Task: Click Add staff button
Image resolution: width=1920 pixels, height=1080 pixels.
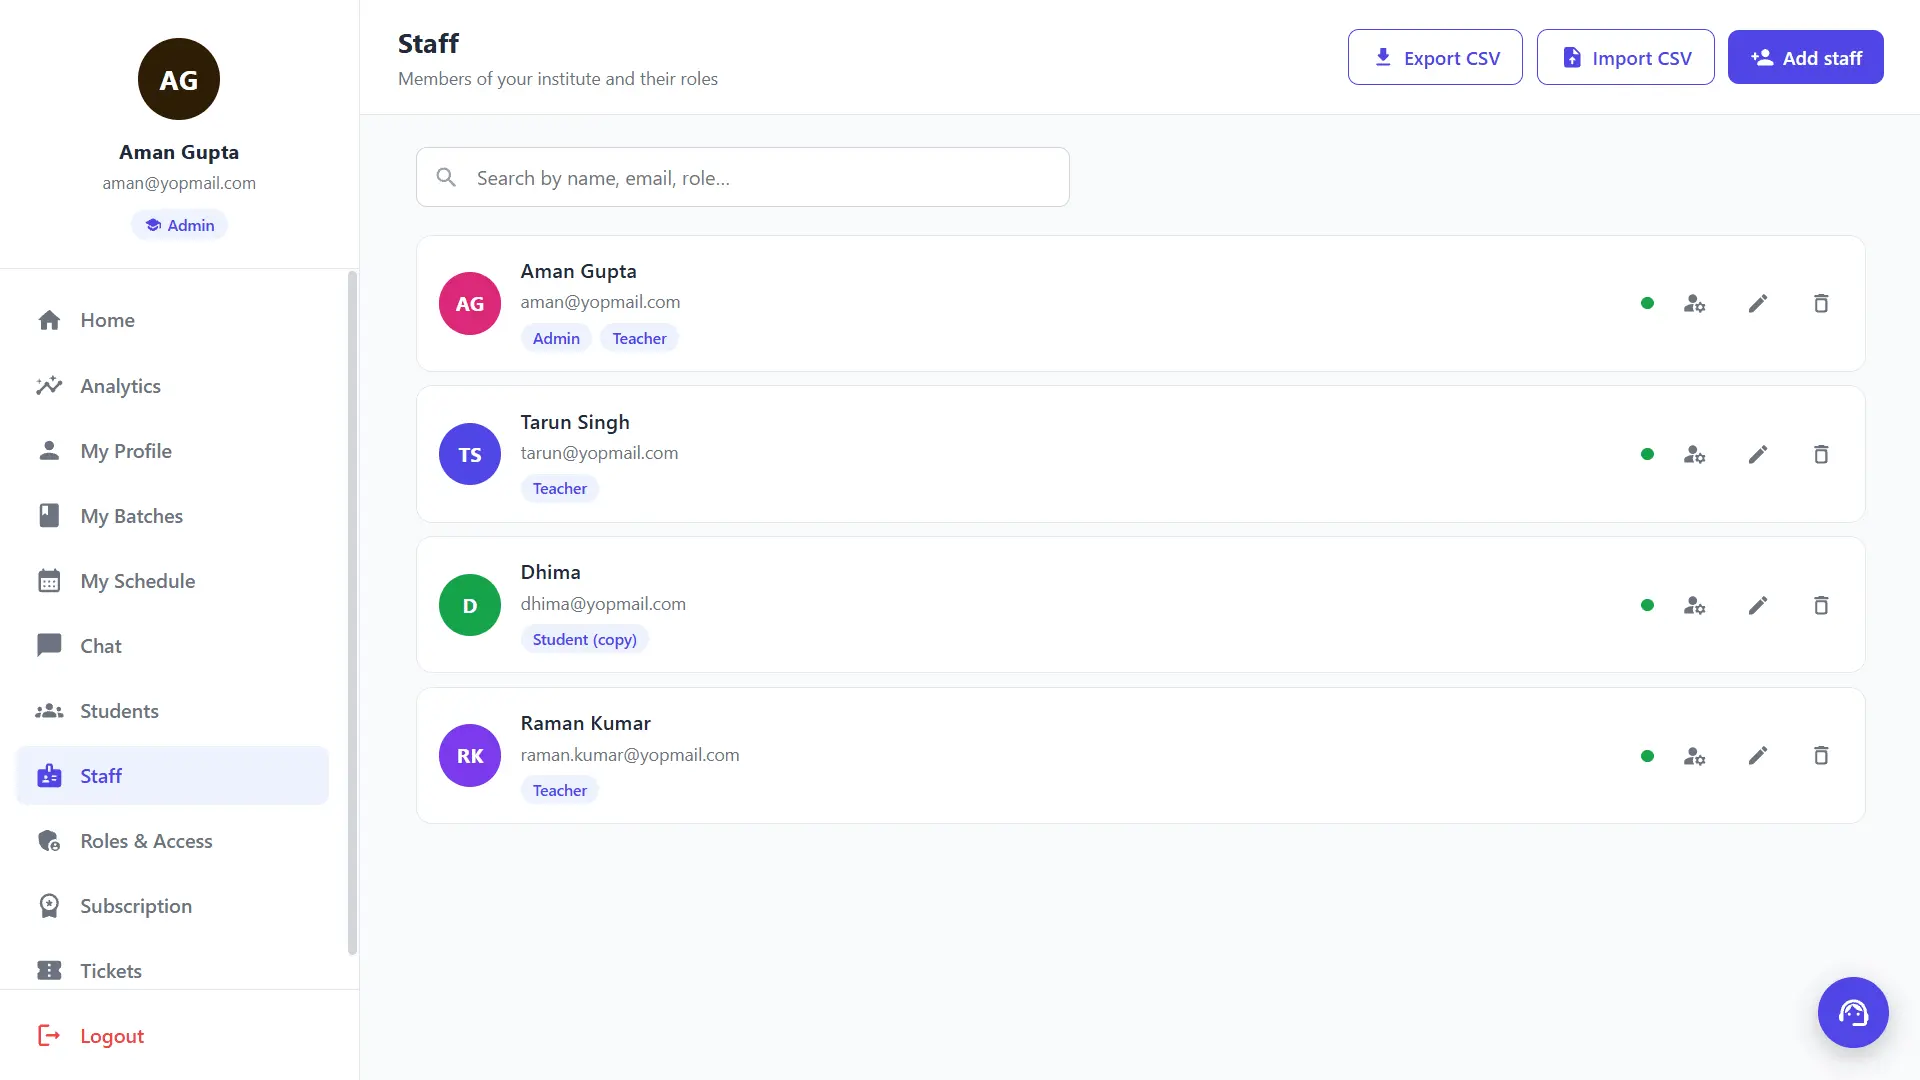Action: click(1805, 57)
